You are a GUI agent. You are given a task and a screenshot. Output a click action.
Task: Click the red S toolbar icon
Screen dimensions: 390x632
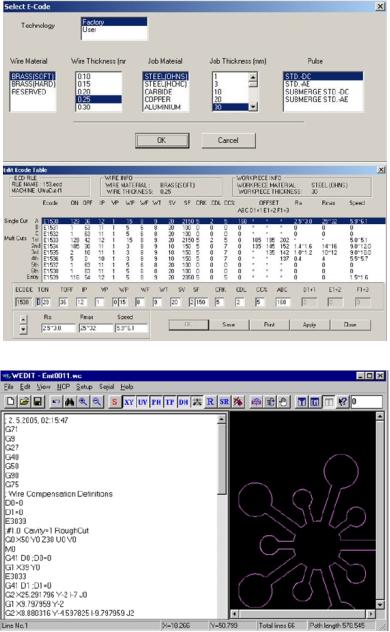coord(115,401)
